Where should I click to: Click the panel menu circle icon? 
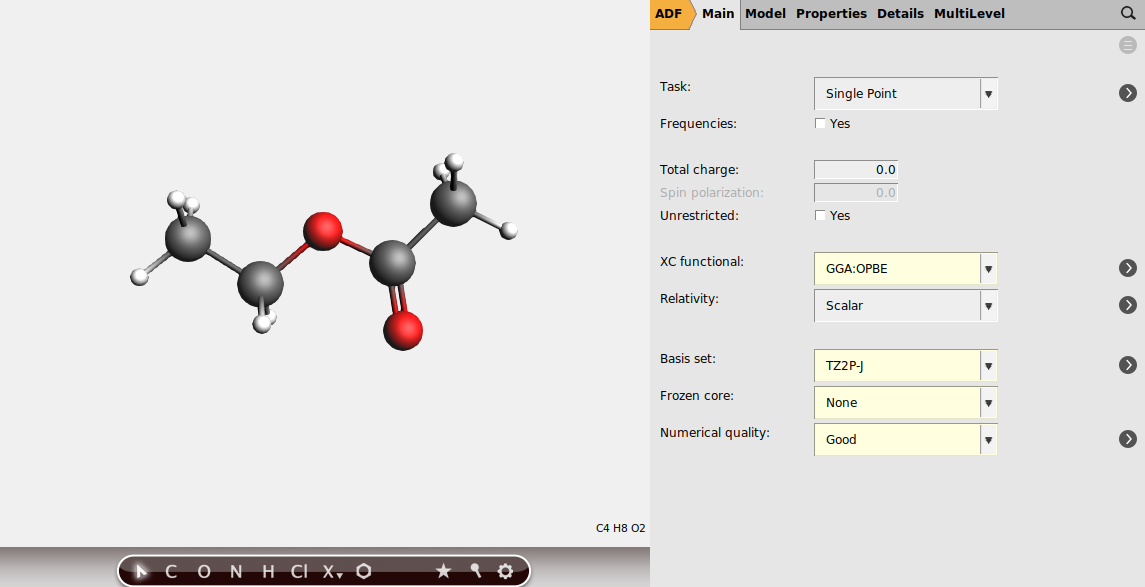point(1127,45)
